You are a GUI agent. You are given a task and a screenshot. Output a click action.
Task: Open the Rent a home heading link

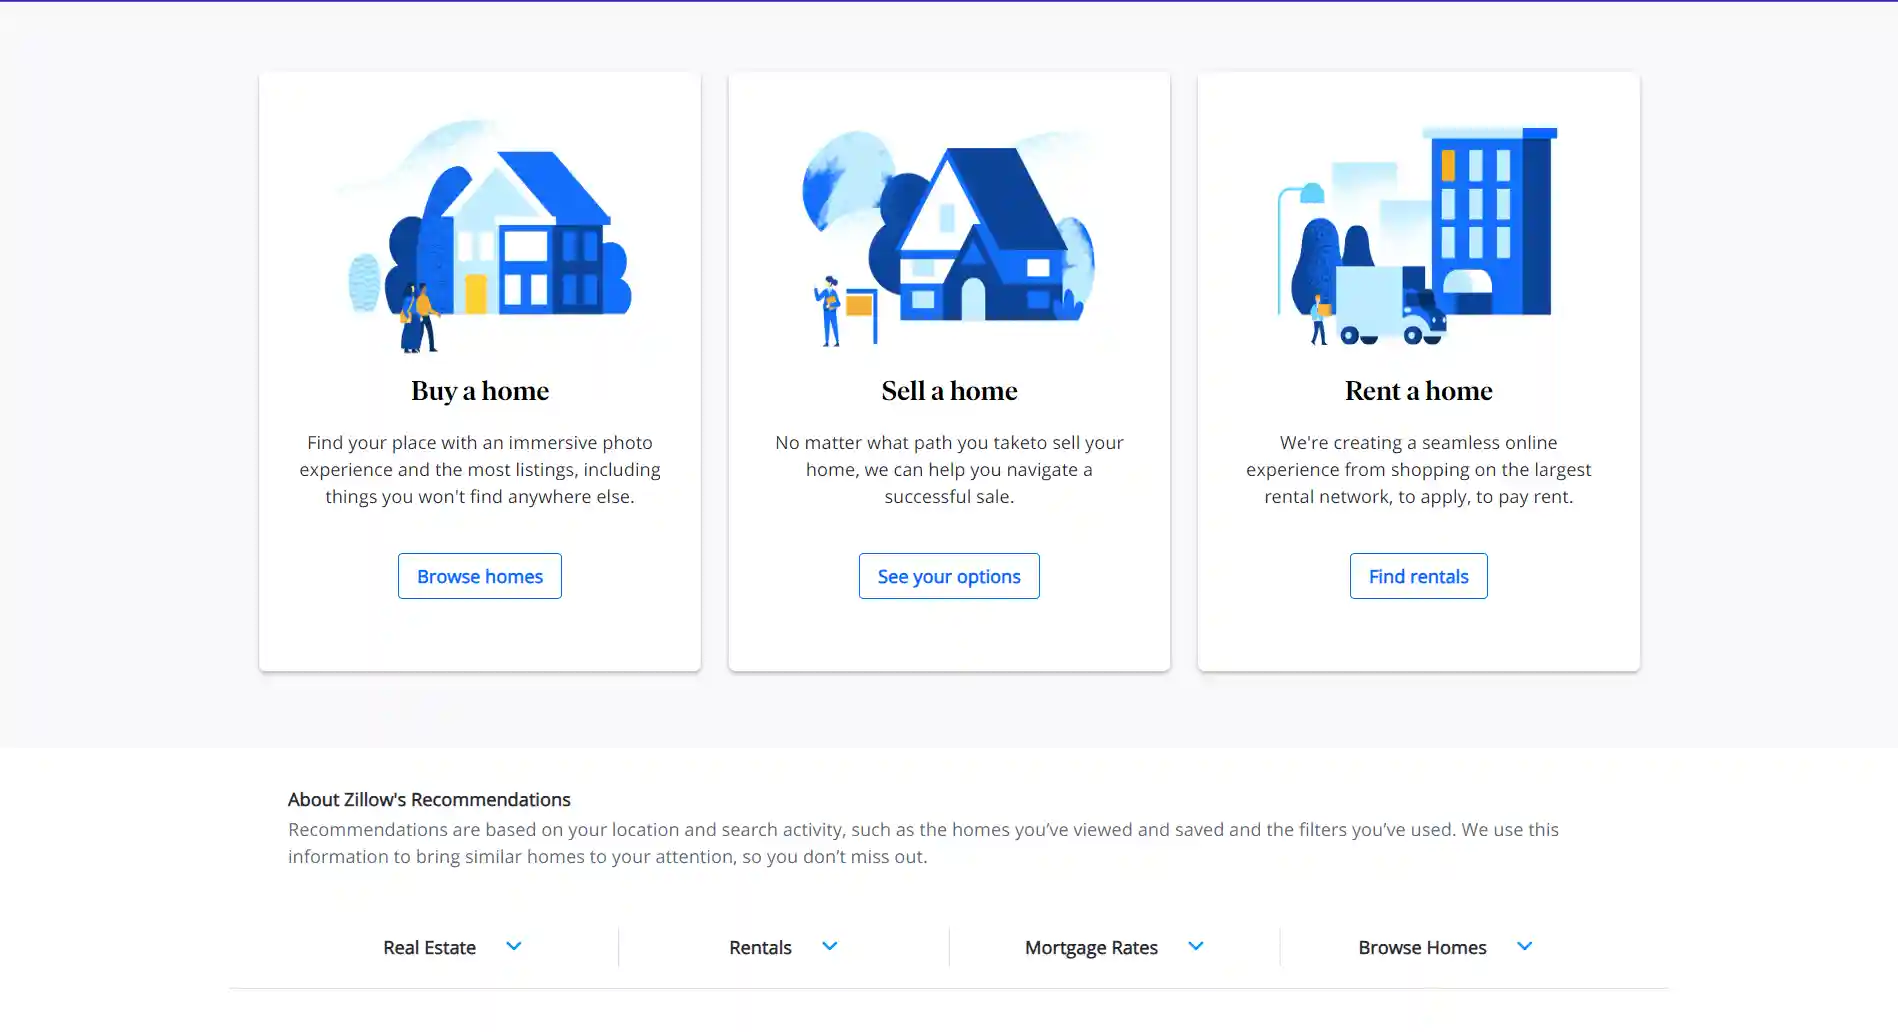(x=1417, y=391)
